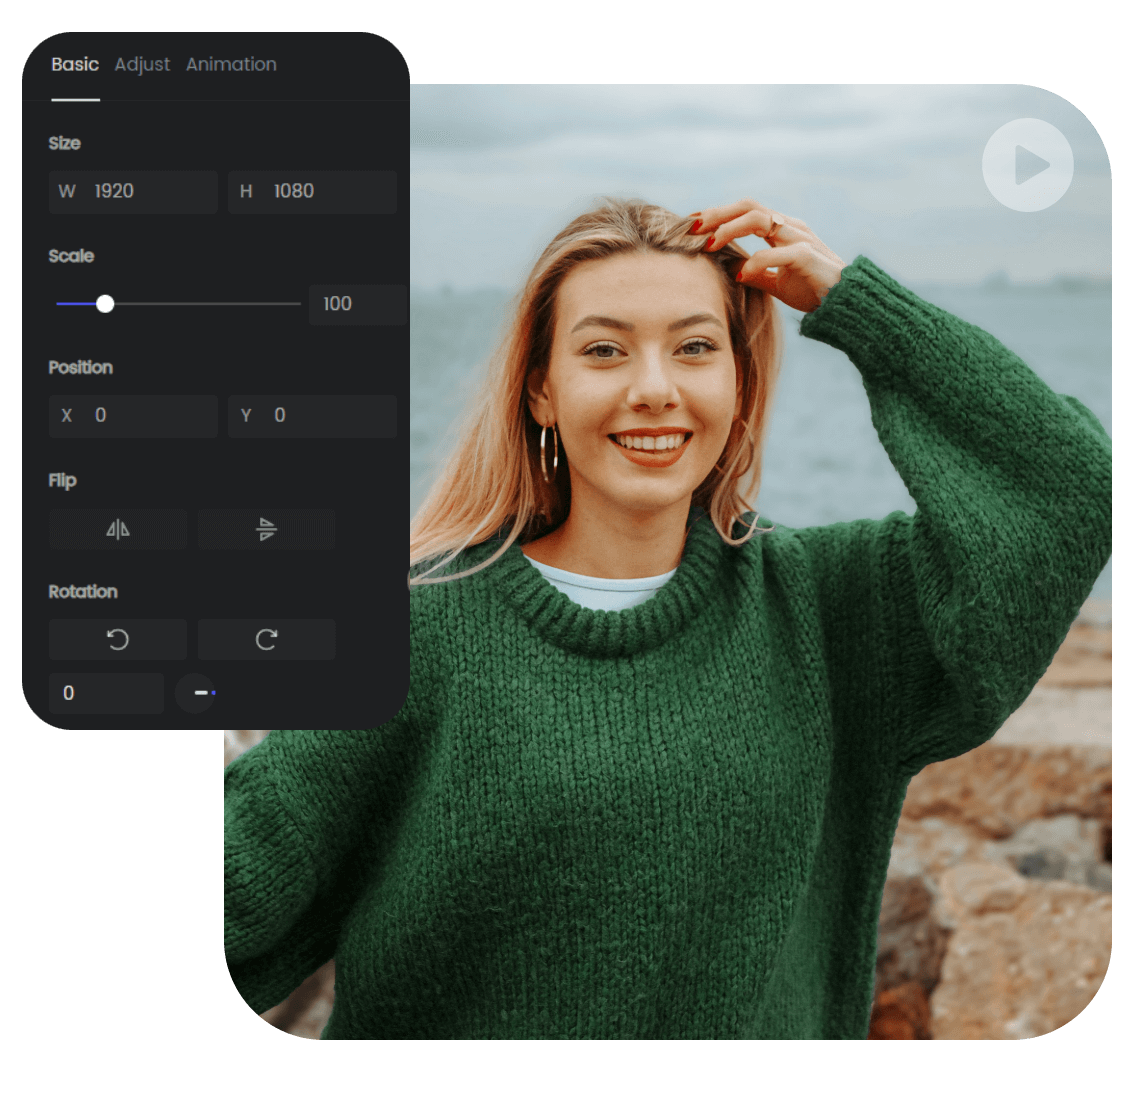Select the Basic tab
1132x1096 pixels.
(75, 64)
